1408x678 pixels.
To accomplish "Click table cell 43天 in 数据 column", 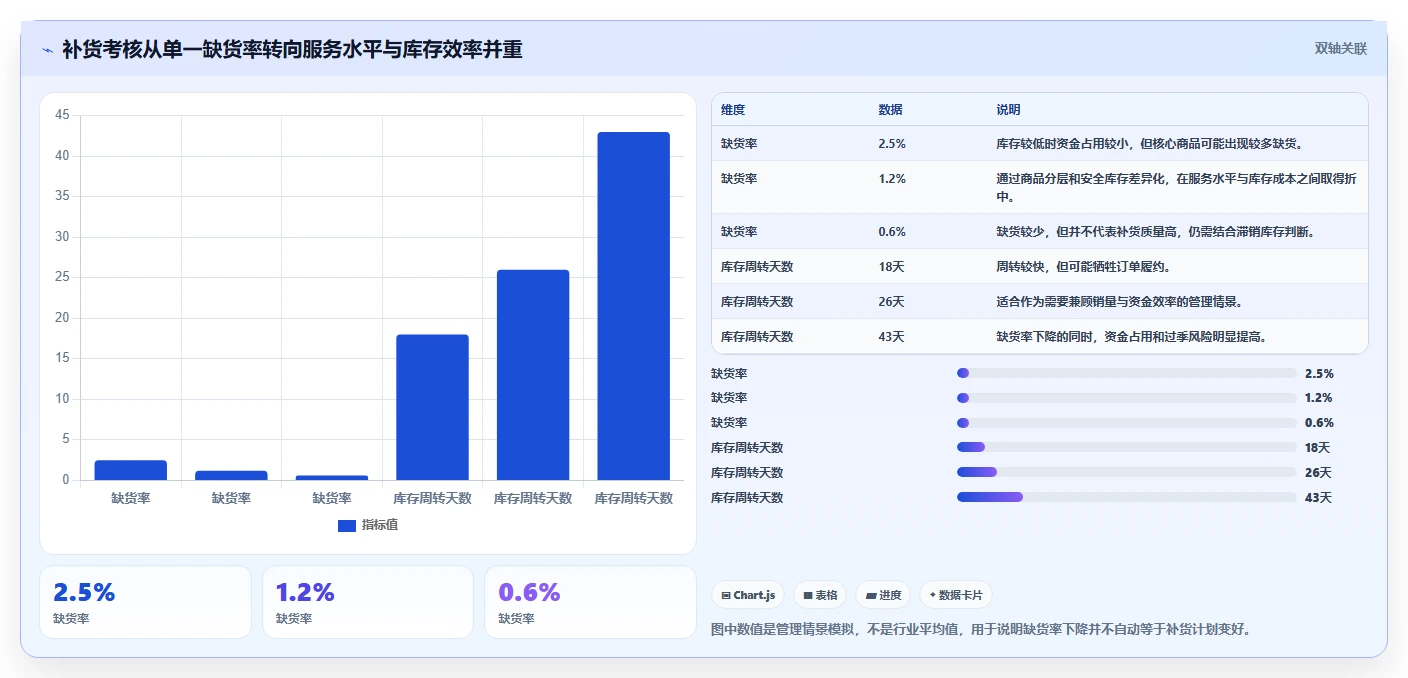I will coord(891,337).
